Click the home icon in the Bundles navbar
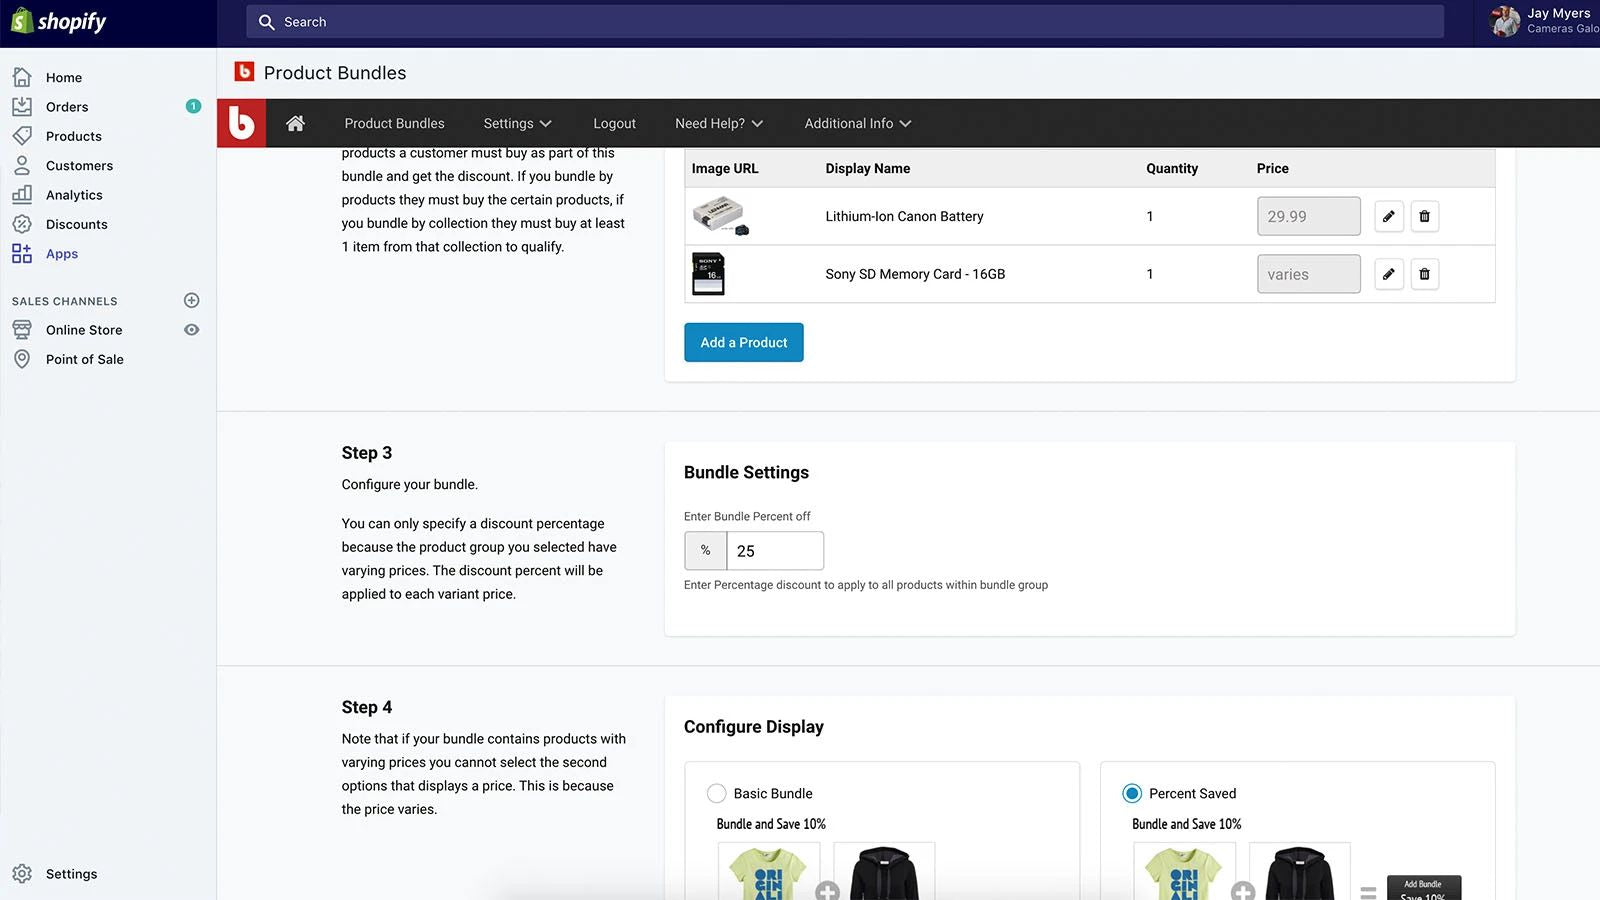 pos(295,123)
